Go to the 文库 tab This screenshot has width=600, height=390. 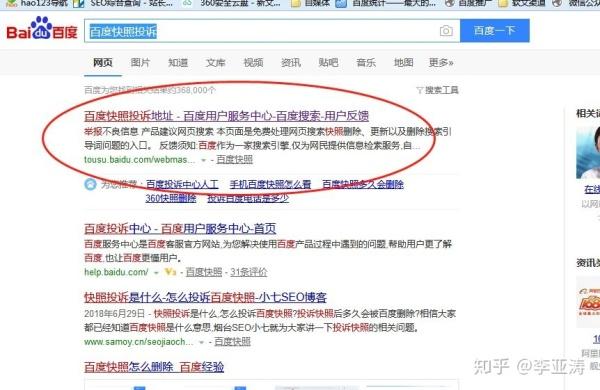pyautogui.click(x=215, y=62)
